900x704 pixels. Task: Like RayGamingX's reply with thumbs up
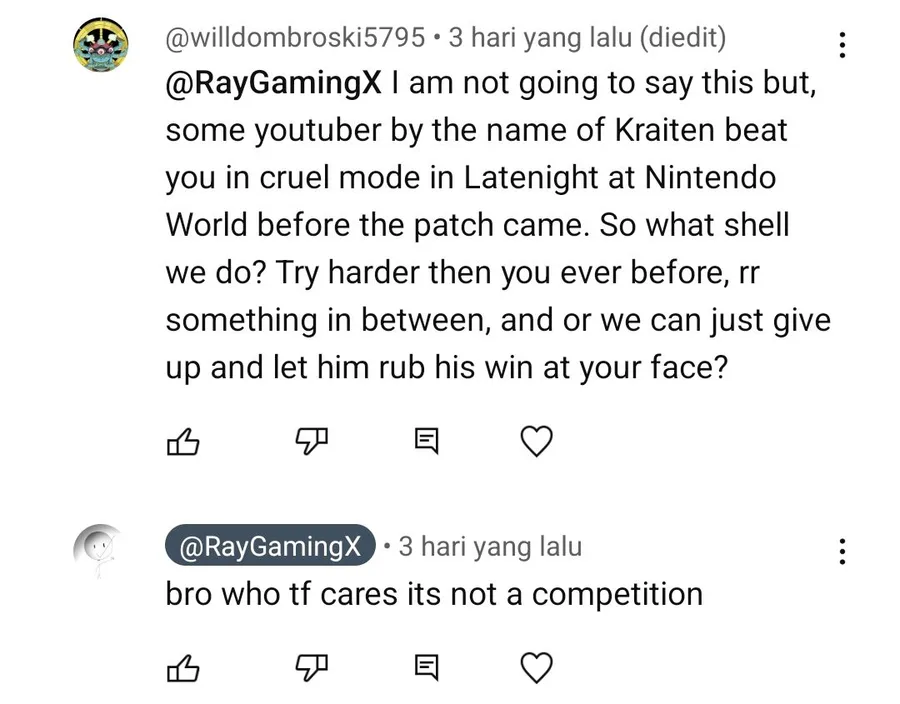pos(183,668)
